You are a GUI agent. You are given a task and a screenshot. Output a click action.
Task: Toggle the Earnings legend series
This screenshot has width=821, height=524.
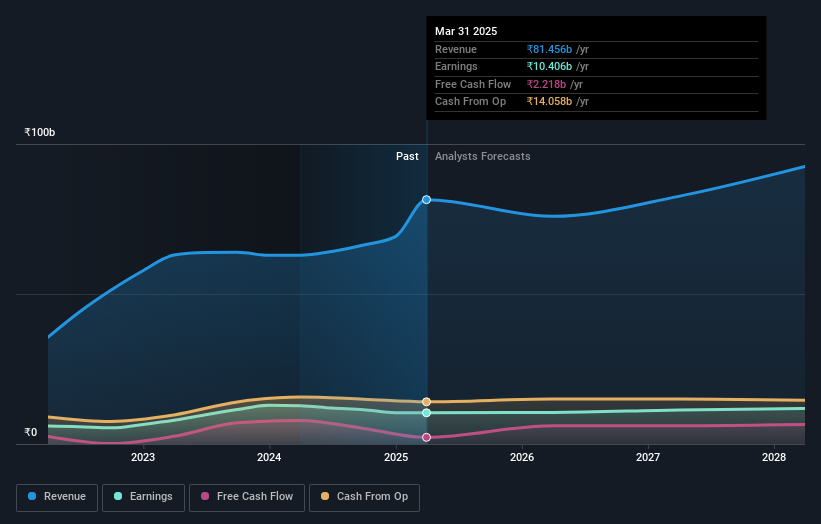(x=143, y=497)
